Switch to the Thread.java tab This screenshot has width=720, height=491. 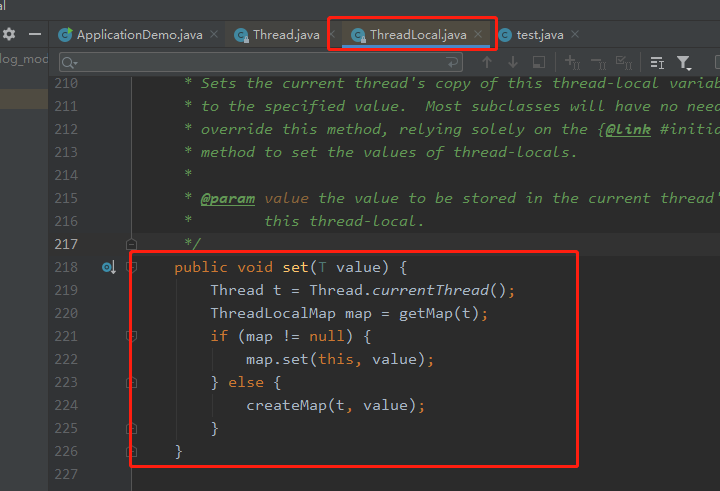tap(276, 35)
